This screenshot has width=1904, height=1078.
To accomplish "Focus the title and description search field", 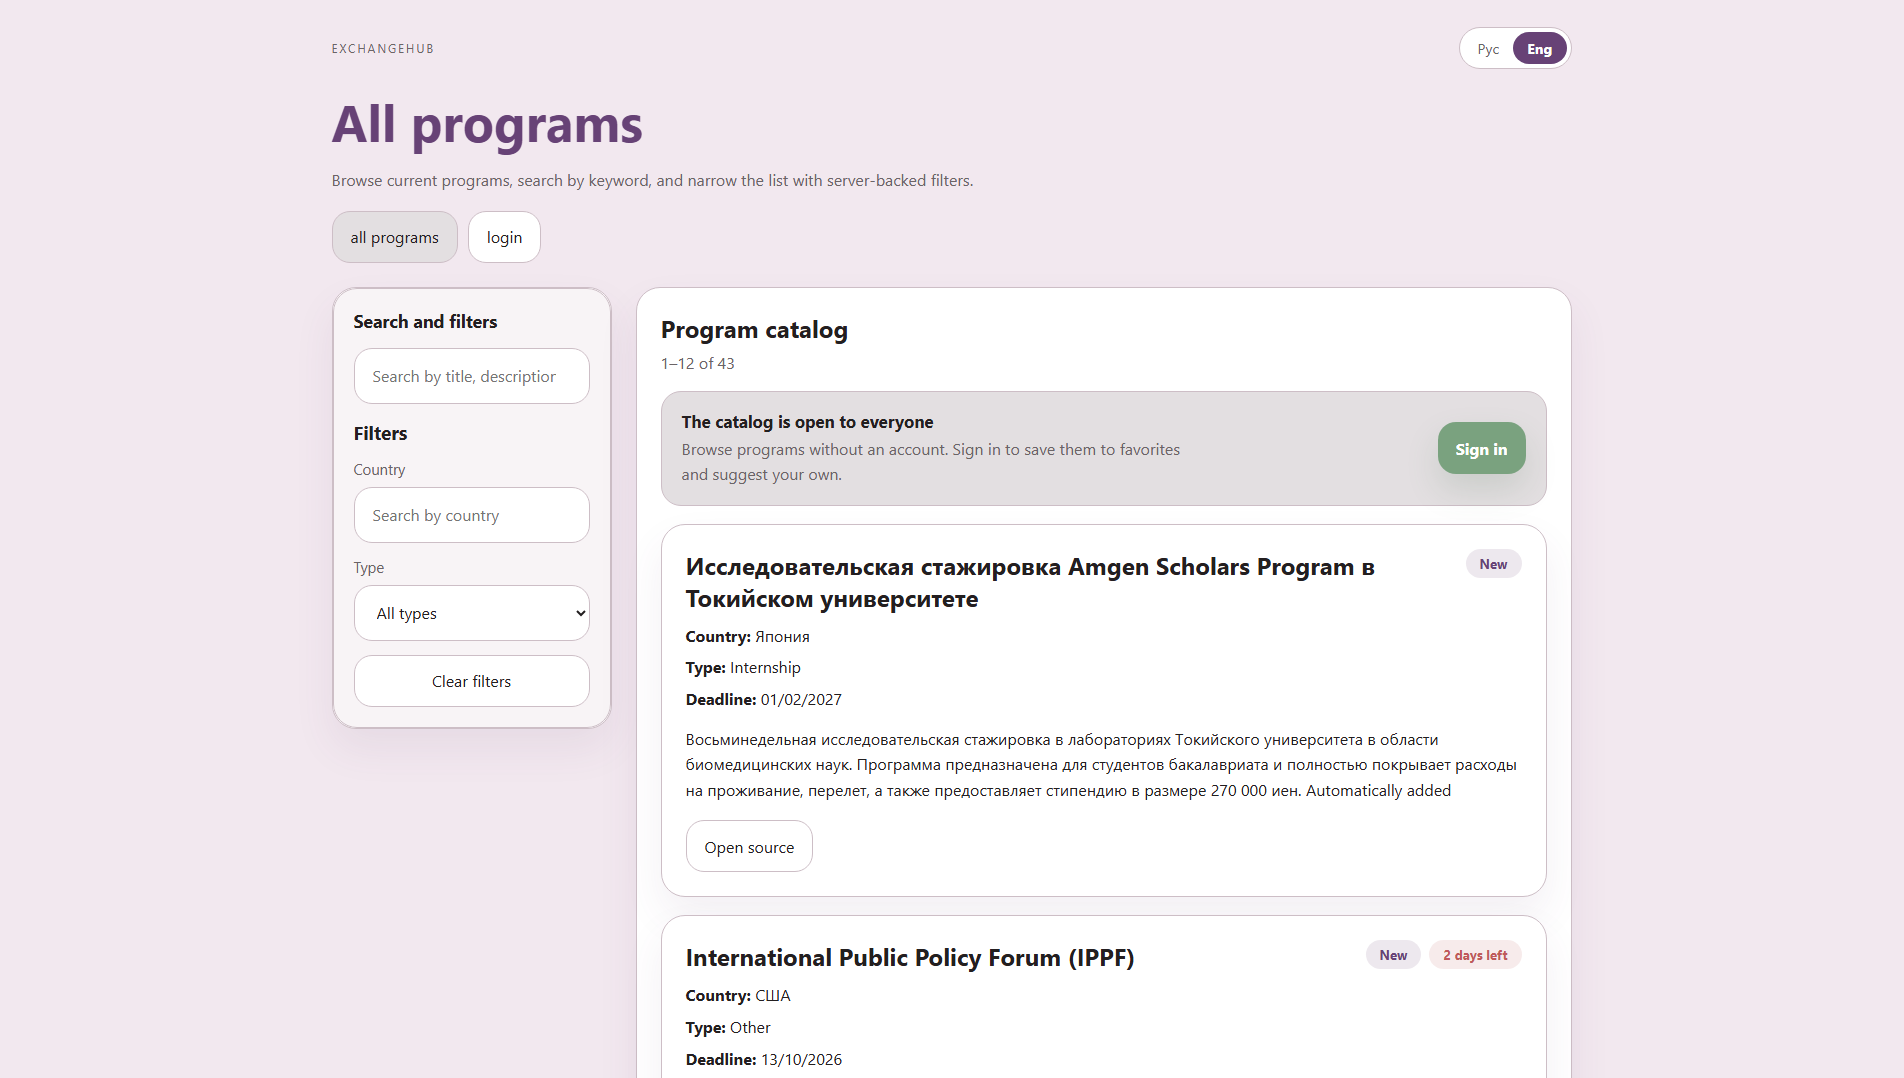I will (471, 376).
